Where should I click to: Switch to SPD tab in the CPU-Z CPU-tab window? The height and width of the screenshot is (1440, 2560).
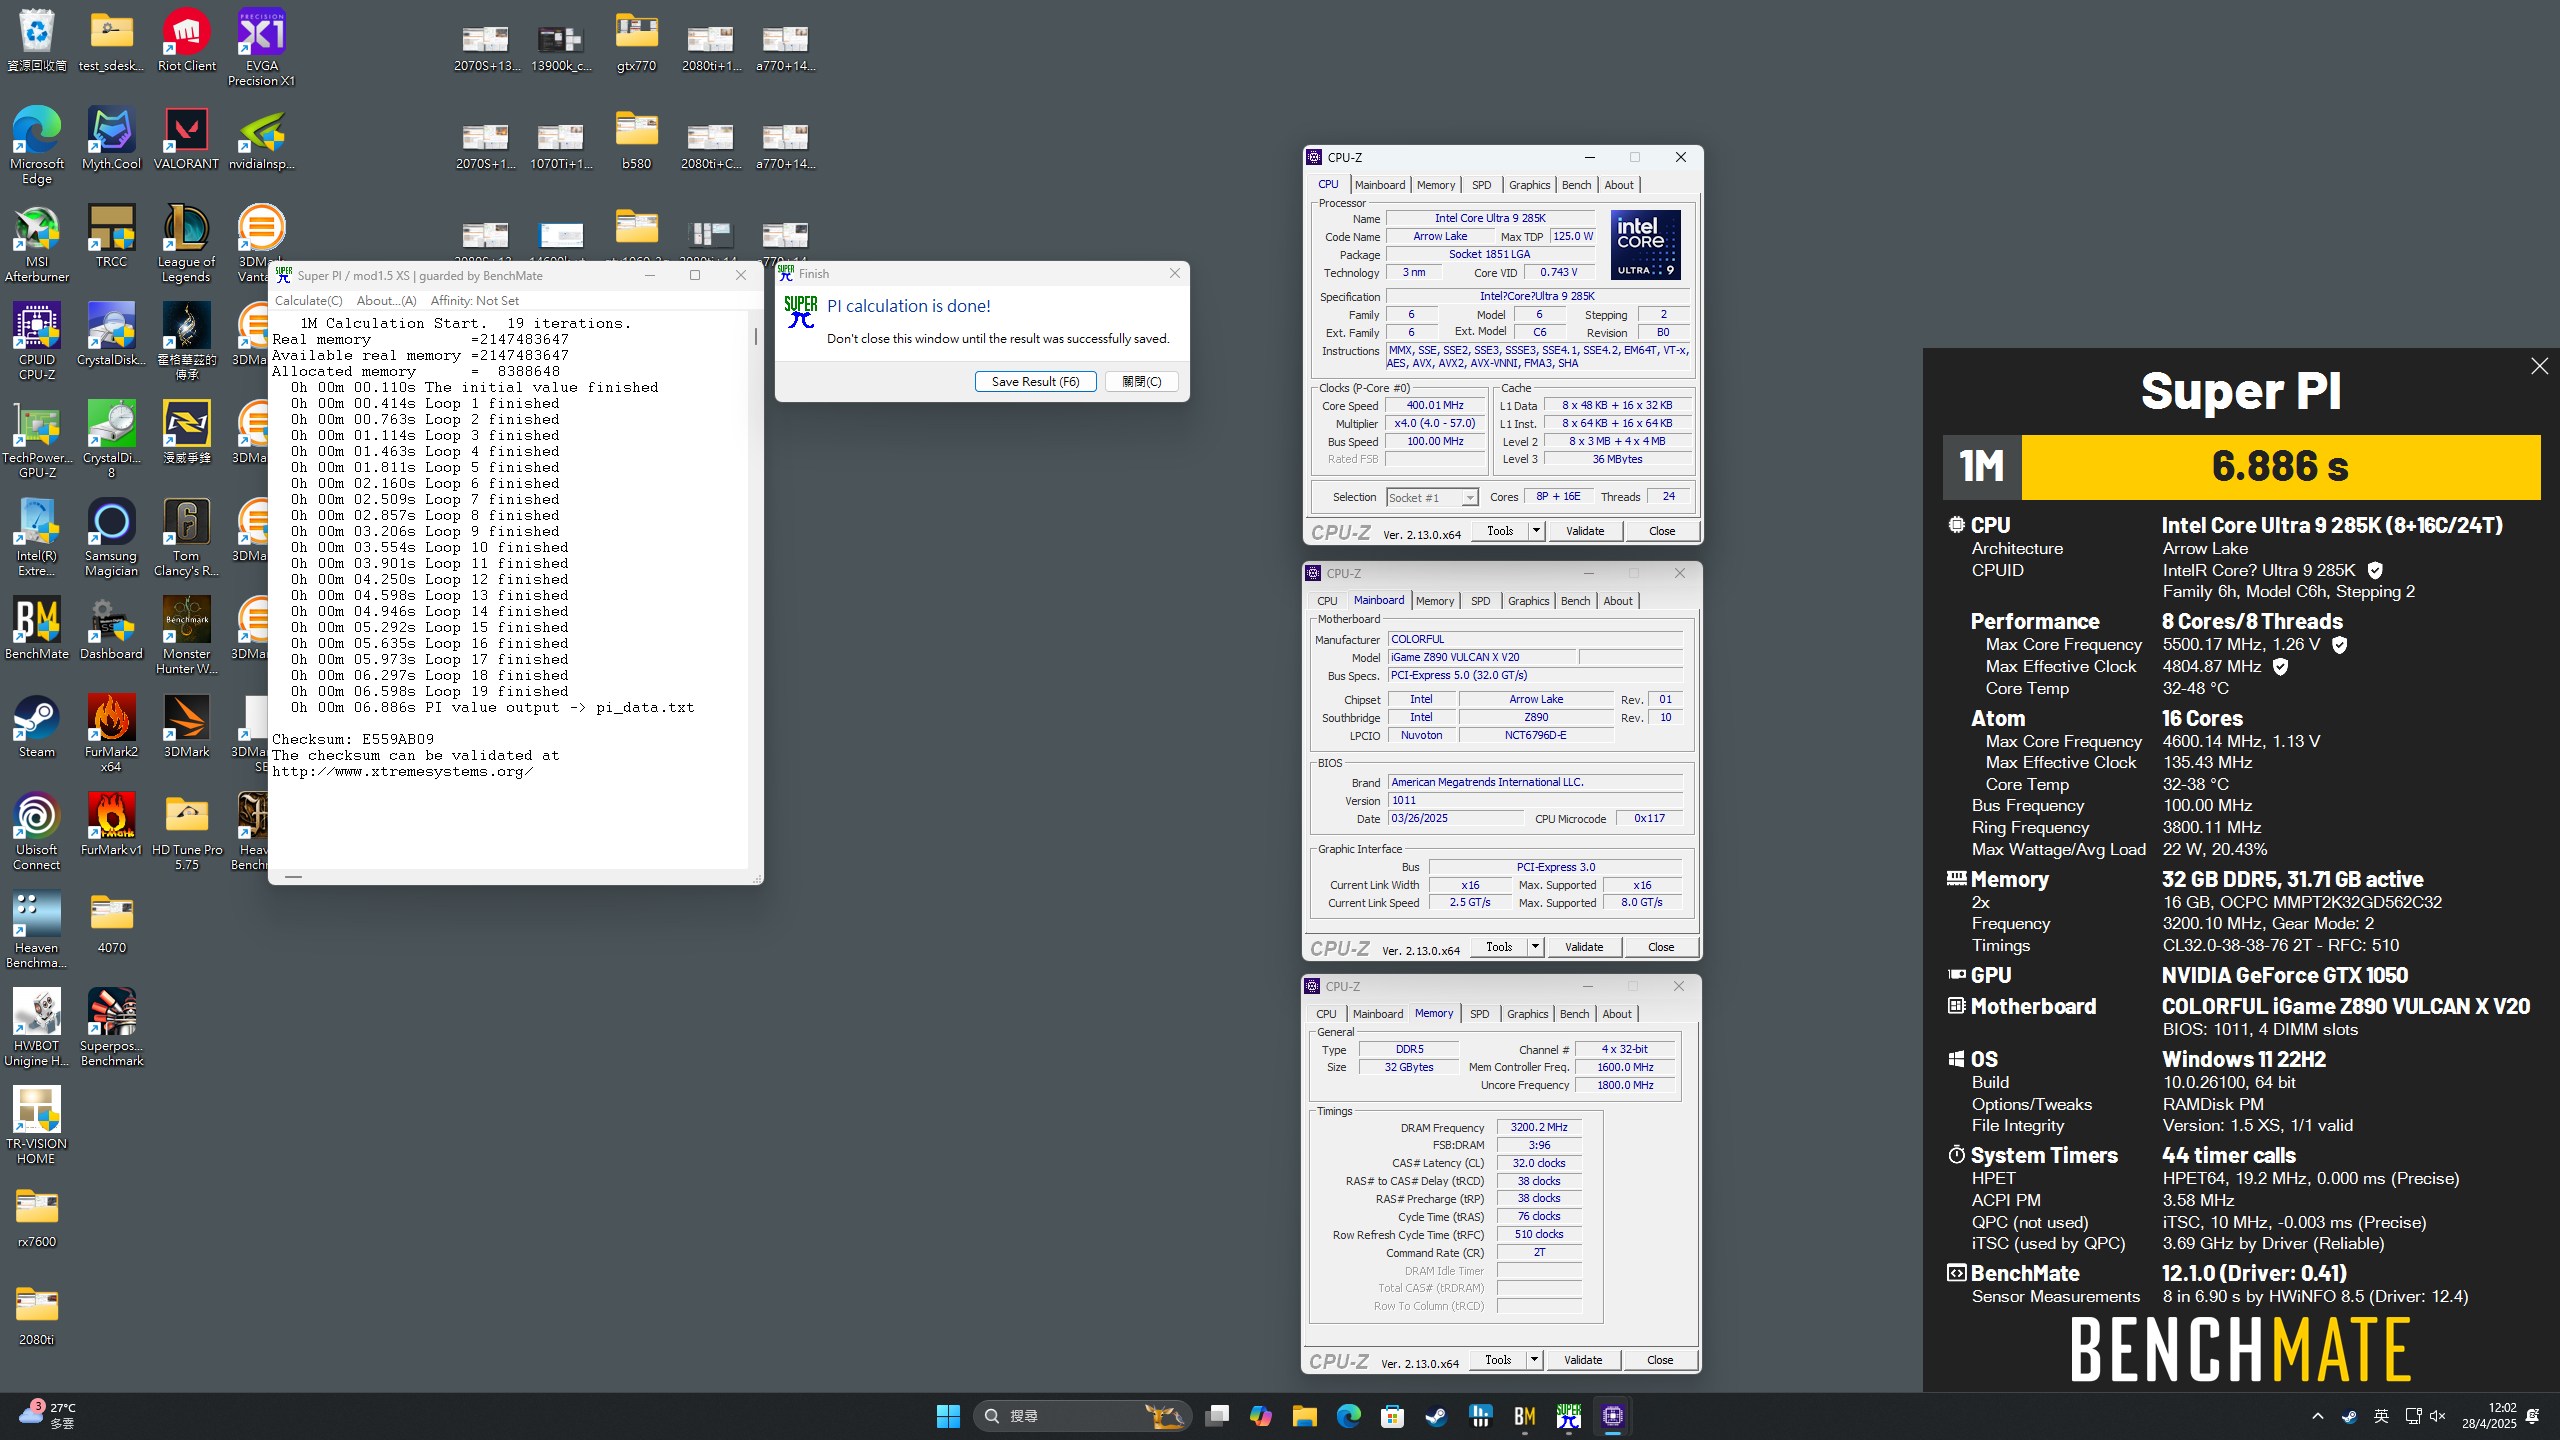pyautogui.click(x=1482, y=185)
